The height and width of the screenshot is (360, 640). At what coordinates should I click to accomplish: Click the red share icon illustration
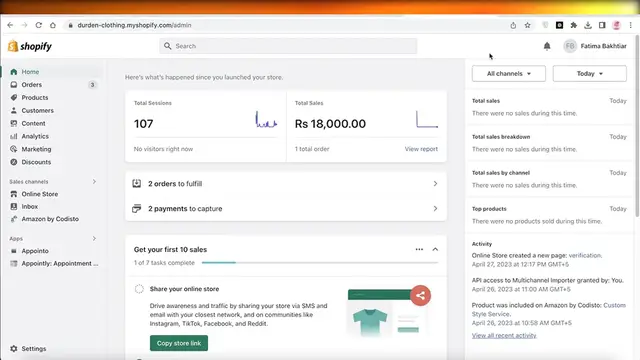click(420, 295)
